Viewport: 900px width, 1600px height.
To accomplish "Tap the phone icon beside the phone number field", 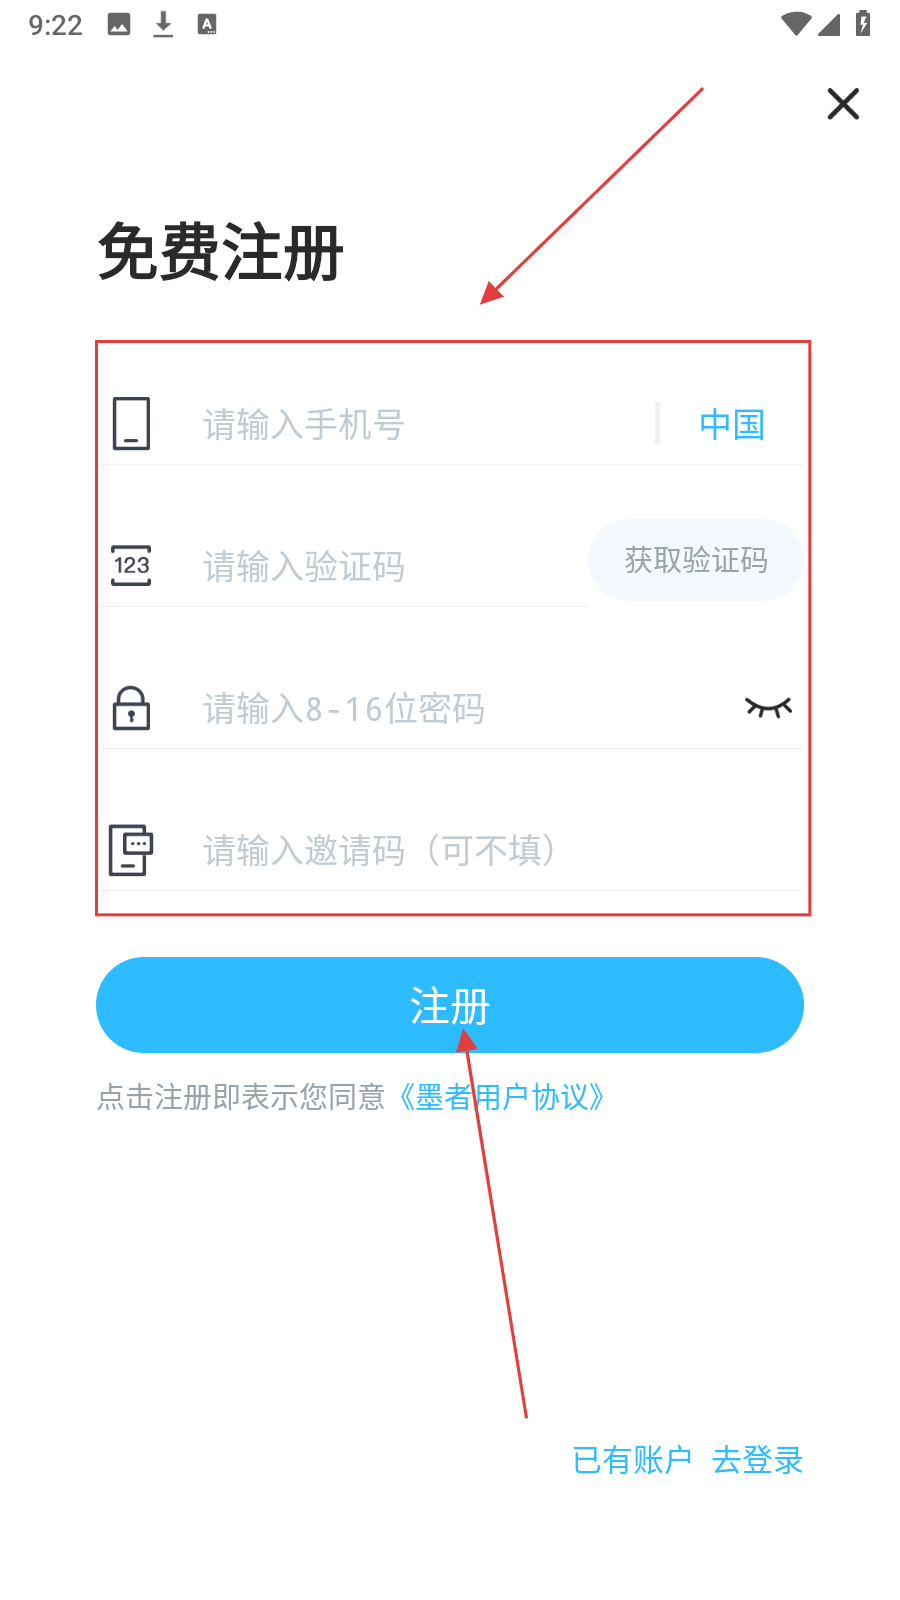I will pyautogui.click(x=131, y=424).
